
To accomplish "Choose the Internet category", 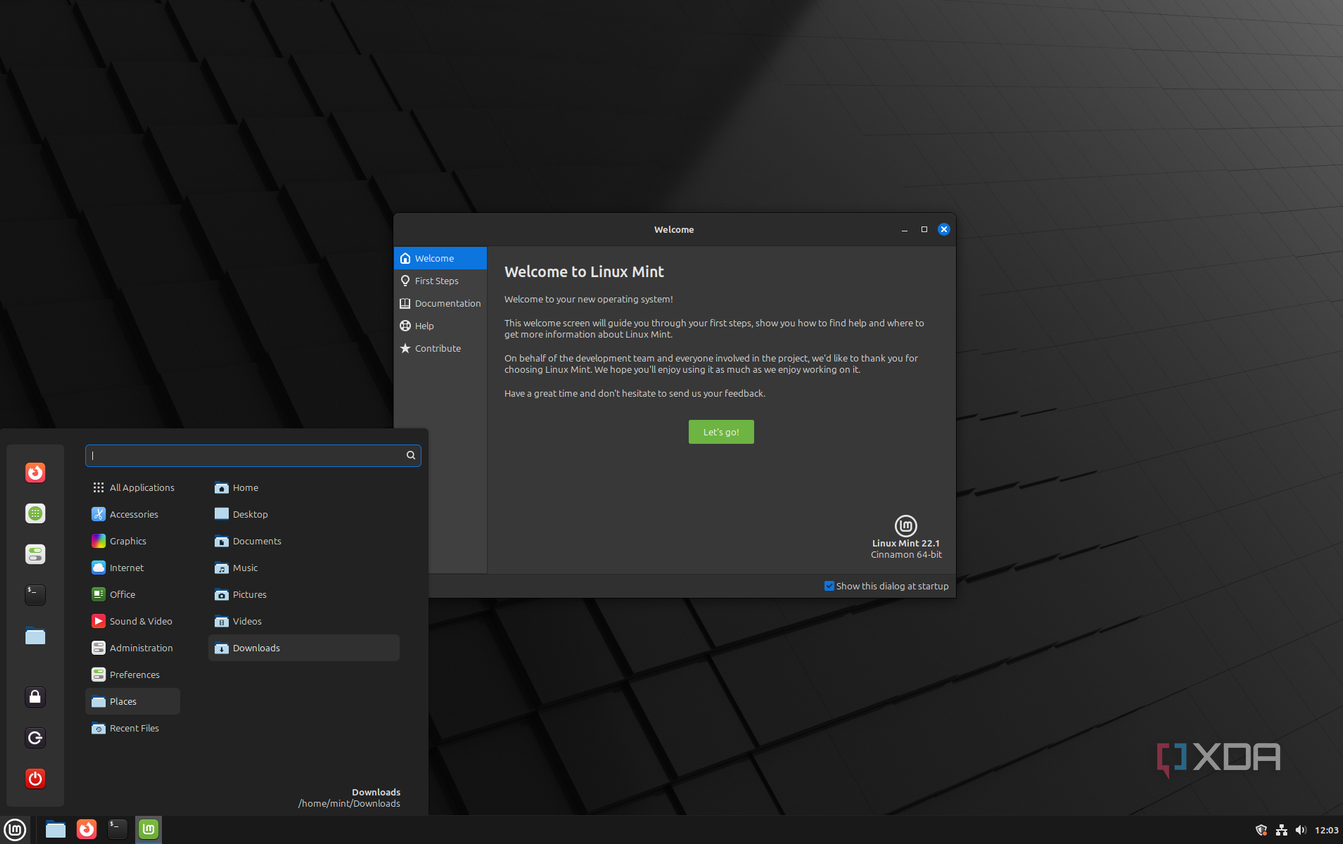I will click(x=133, y=568).
